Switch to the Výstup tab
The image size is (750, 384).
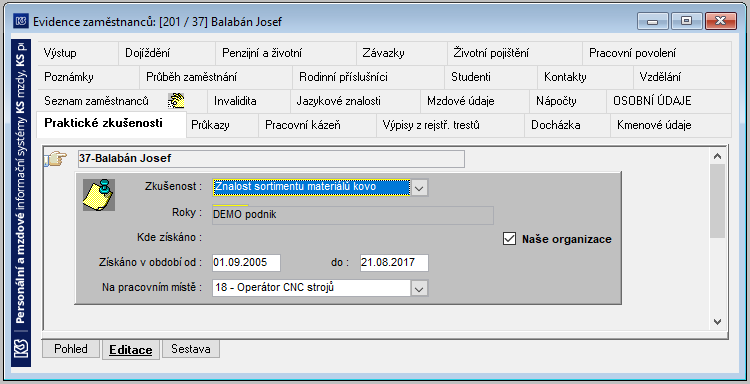click(77, 53)
